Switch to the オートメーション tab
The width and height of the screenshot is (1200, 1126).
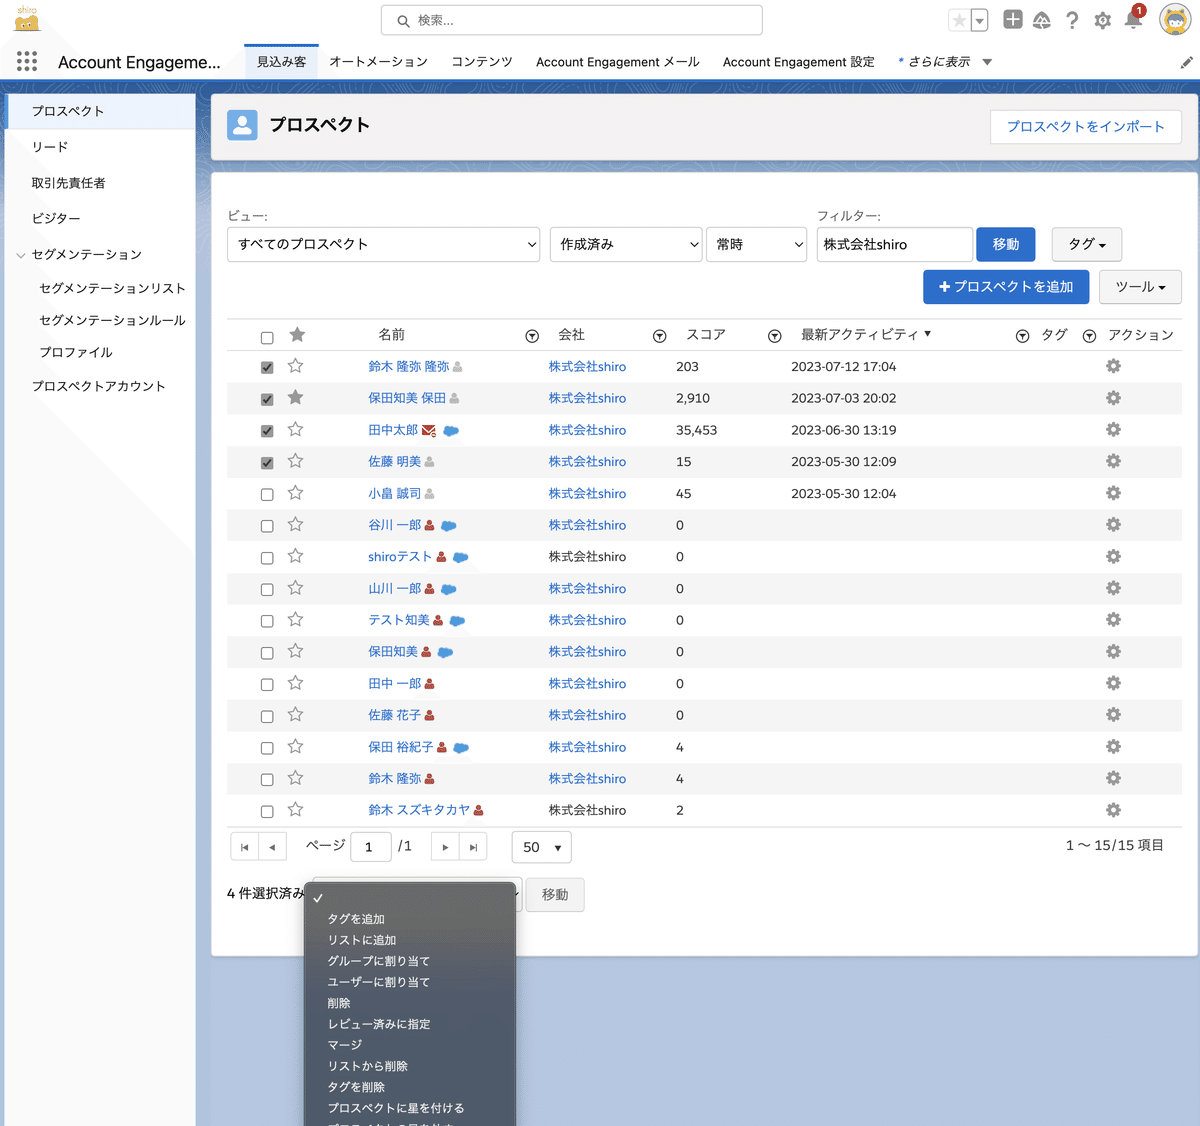(x=378, y=62)
